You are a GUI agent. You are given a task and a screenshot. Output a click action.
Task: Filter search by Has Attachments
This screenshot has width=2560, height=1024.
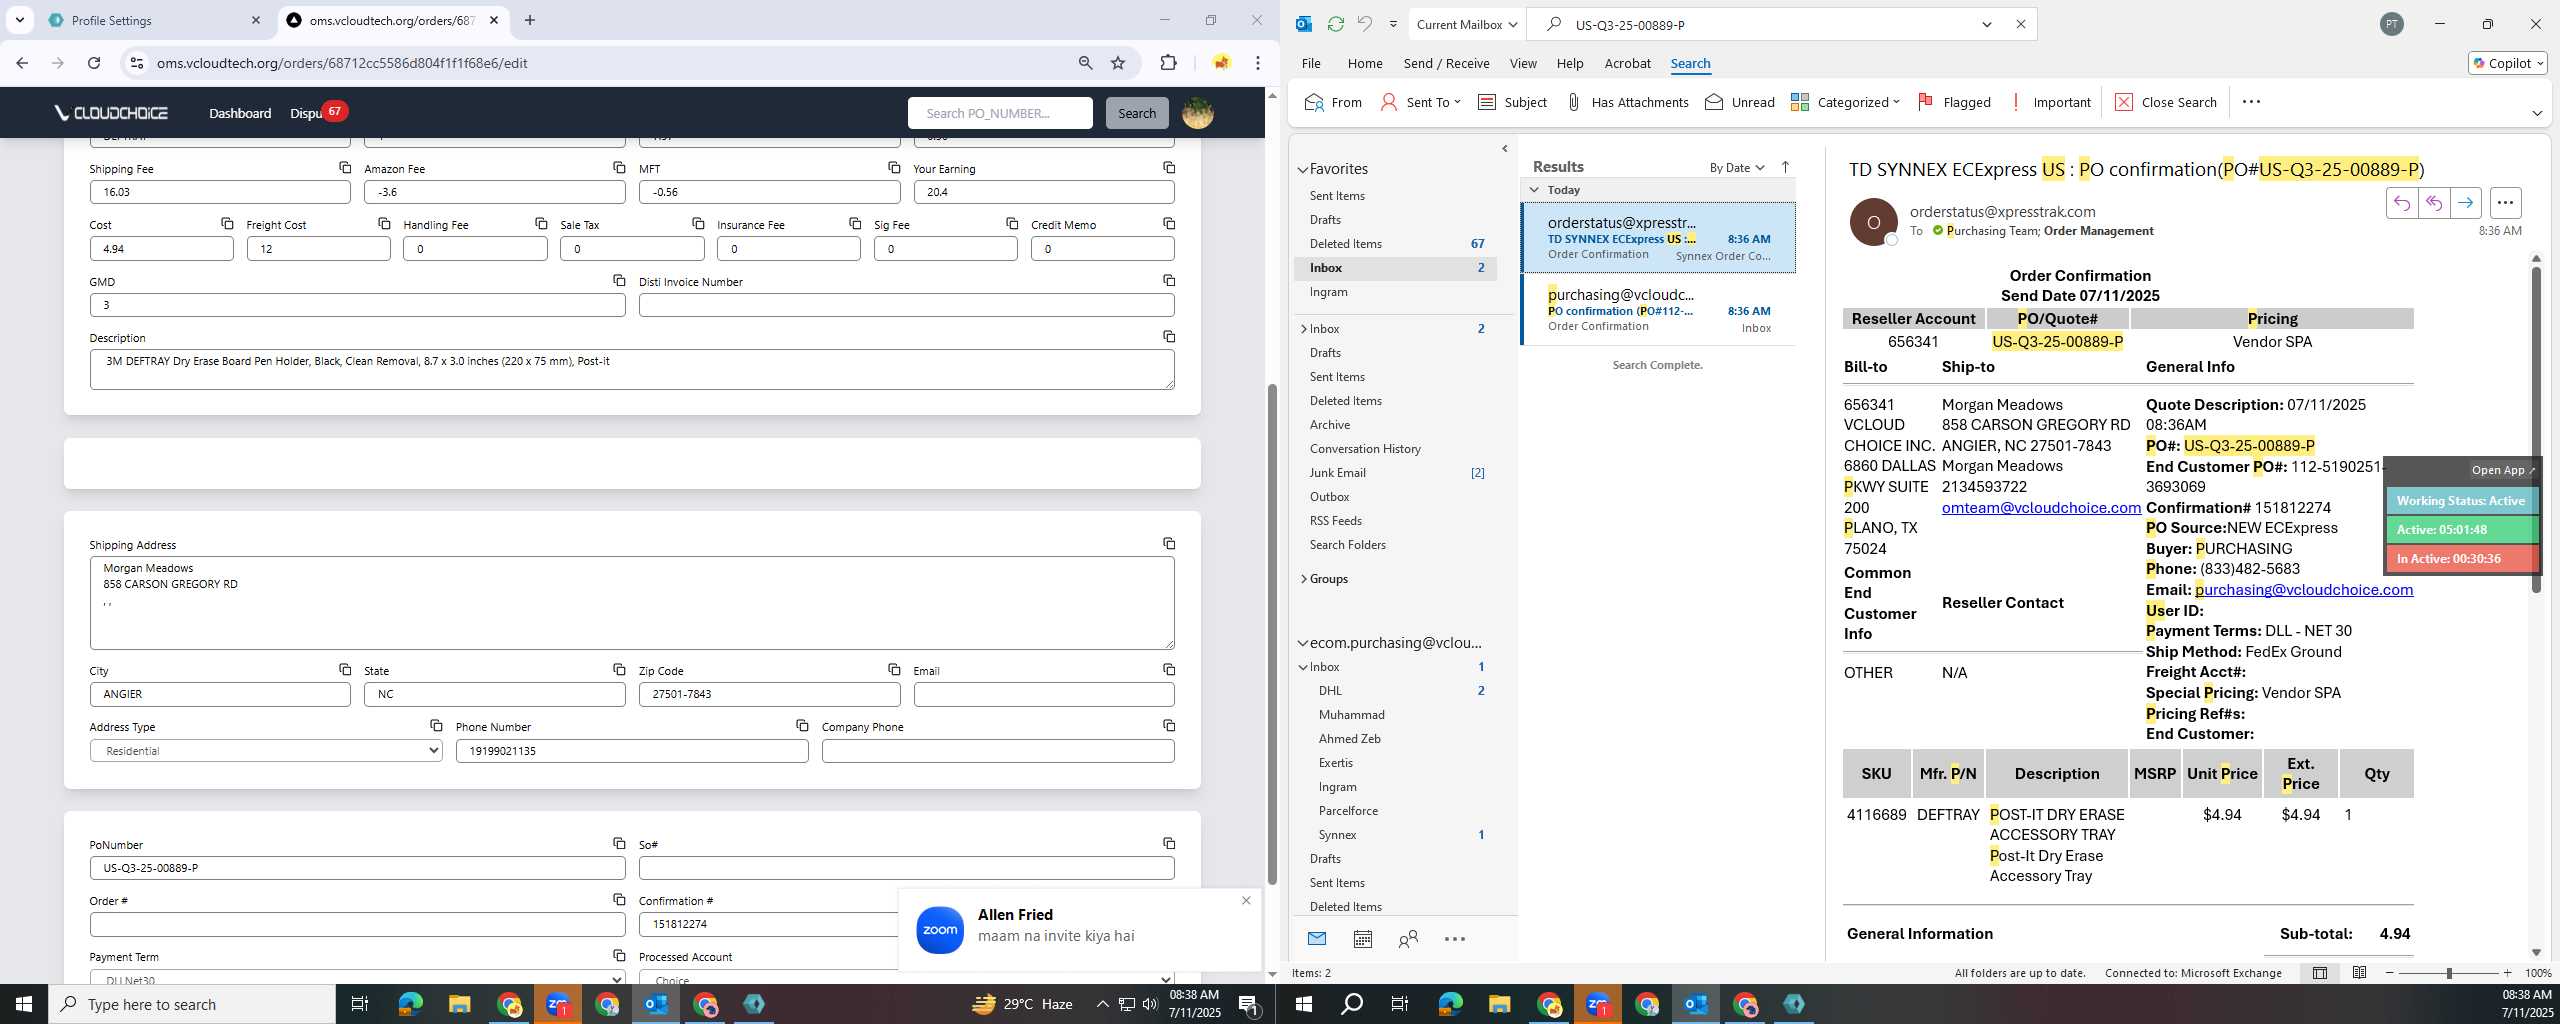(1627, 102)
